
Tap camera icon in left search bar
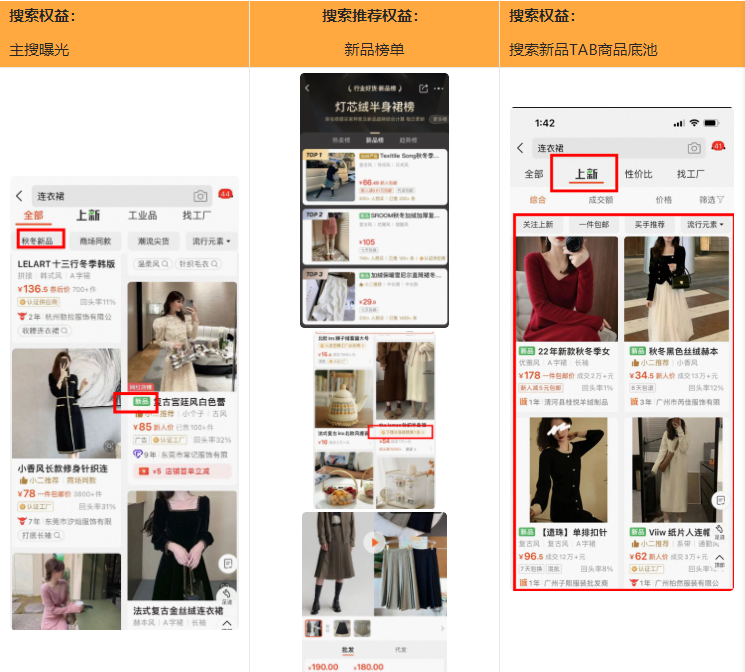tap(200, 196)
